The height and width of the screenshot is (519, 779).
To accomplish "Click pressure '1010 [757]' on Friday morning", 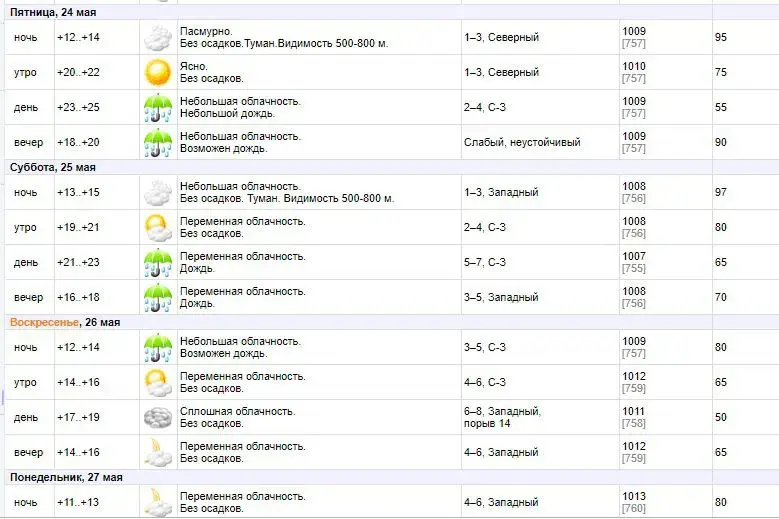I will click(634, 72).
